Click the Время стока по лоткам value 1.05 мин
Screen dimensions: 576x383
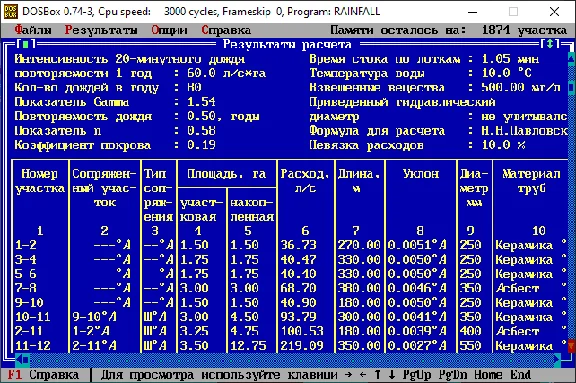tap(510, 59)
